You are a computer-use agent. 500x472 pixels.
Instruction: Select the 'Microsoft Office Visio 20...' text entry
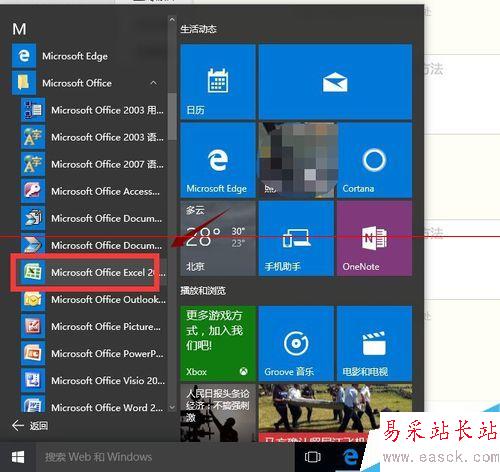[x=108, y=380]
